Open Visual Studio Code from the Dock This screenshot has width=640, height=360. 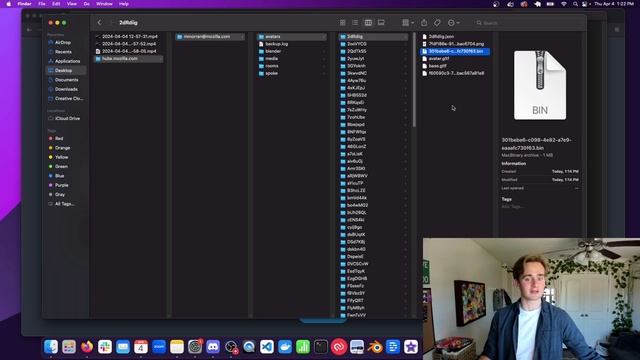click(267, 347)
